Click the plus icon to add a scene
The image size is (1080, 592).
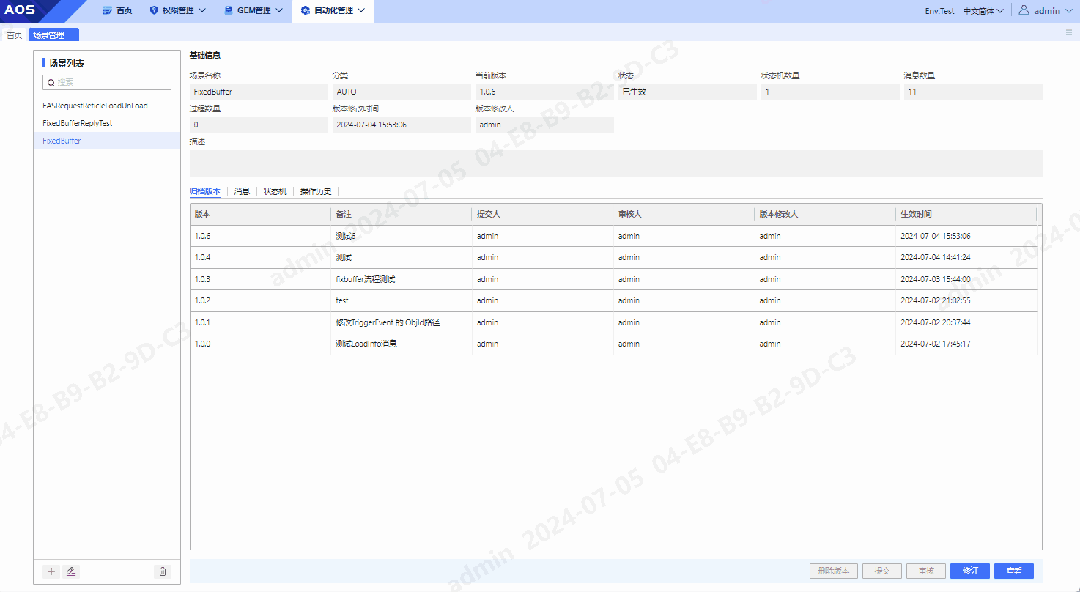52,571
